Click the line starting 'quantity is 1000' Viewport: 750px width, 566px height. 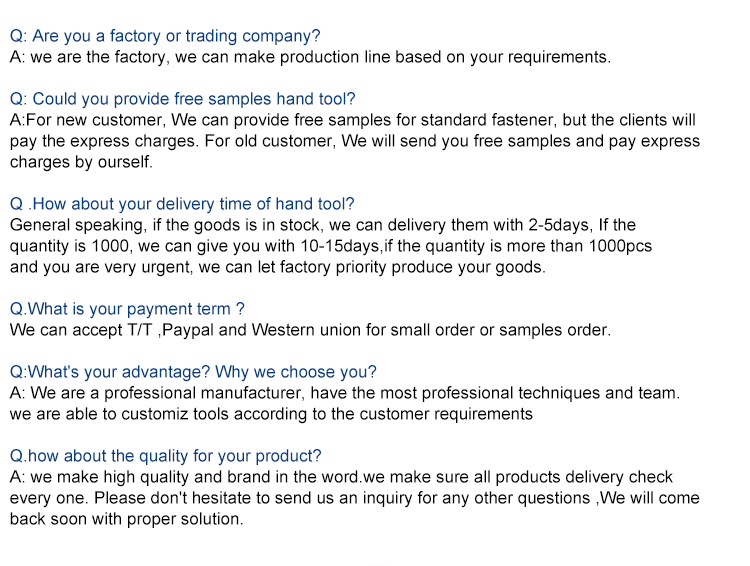[x=331, y=246]
